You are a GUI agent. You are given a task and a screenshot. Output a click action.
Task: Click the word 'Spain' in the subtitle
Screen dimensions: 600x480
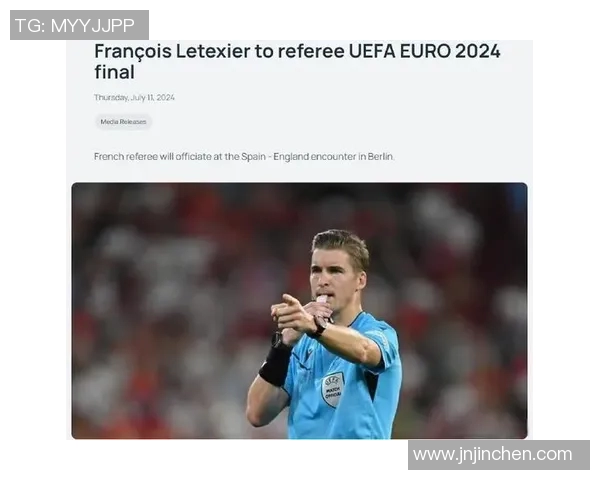pyautogui.click(x=253, y=157)
